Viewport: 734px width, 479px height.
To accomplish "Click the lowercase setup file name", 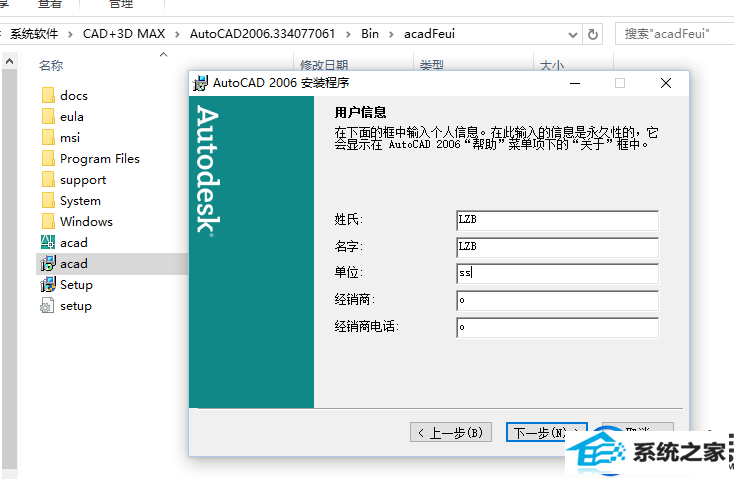I will pyautogui.click(x=76, y=306).
